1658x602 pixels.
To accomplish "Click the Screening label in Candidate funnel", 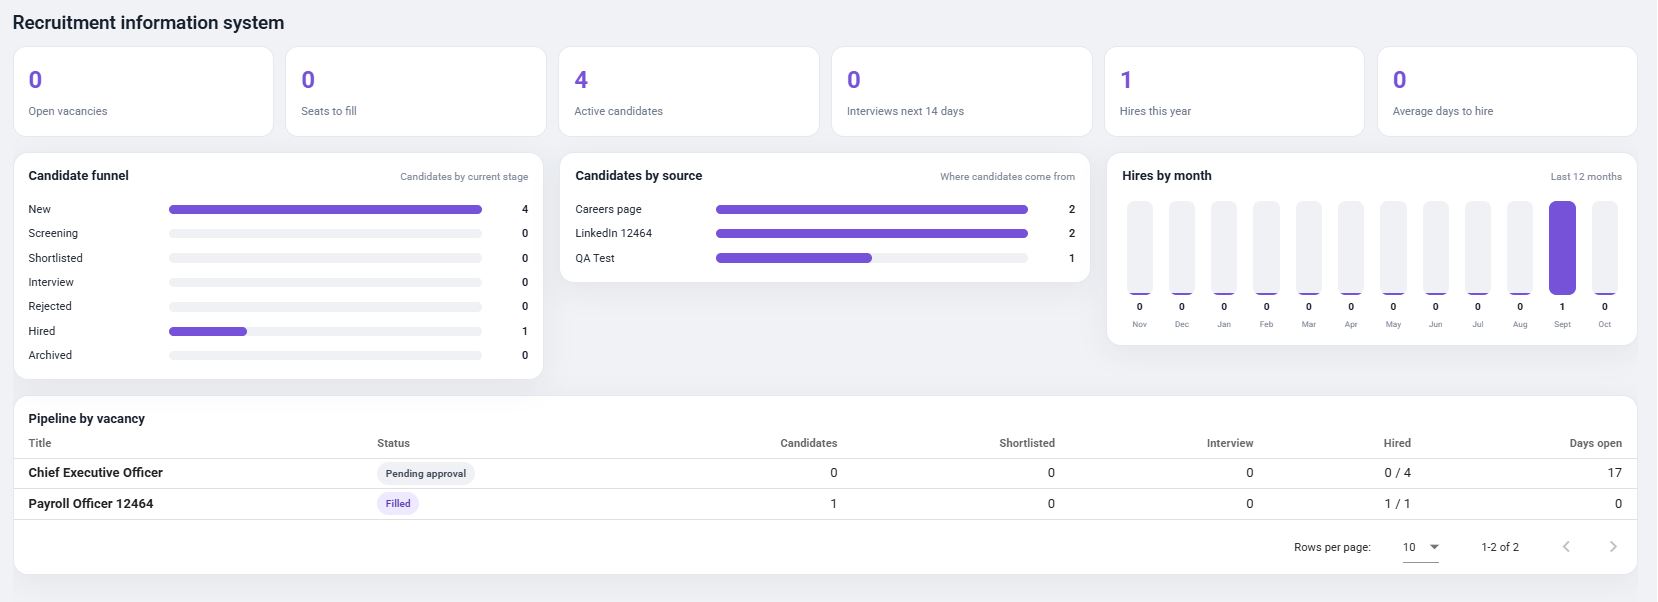I will point(53,233).
